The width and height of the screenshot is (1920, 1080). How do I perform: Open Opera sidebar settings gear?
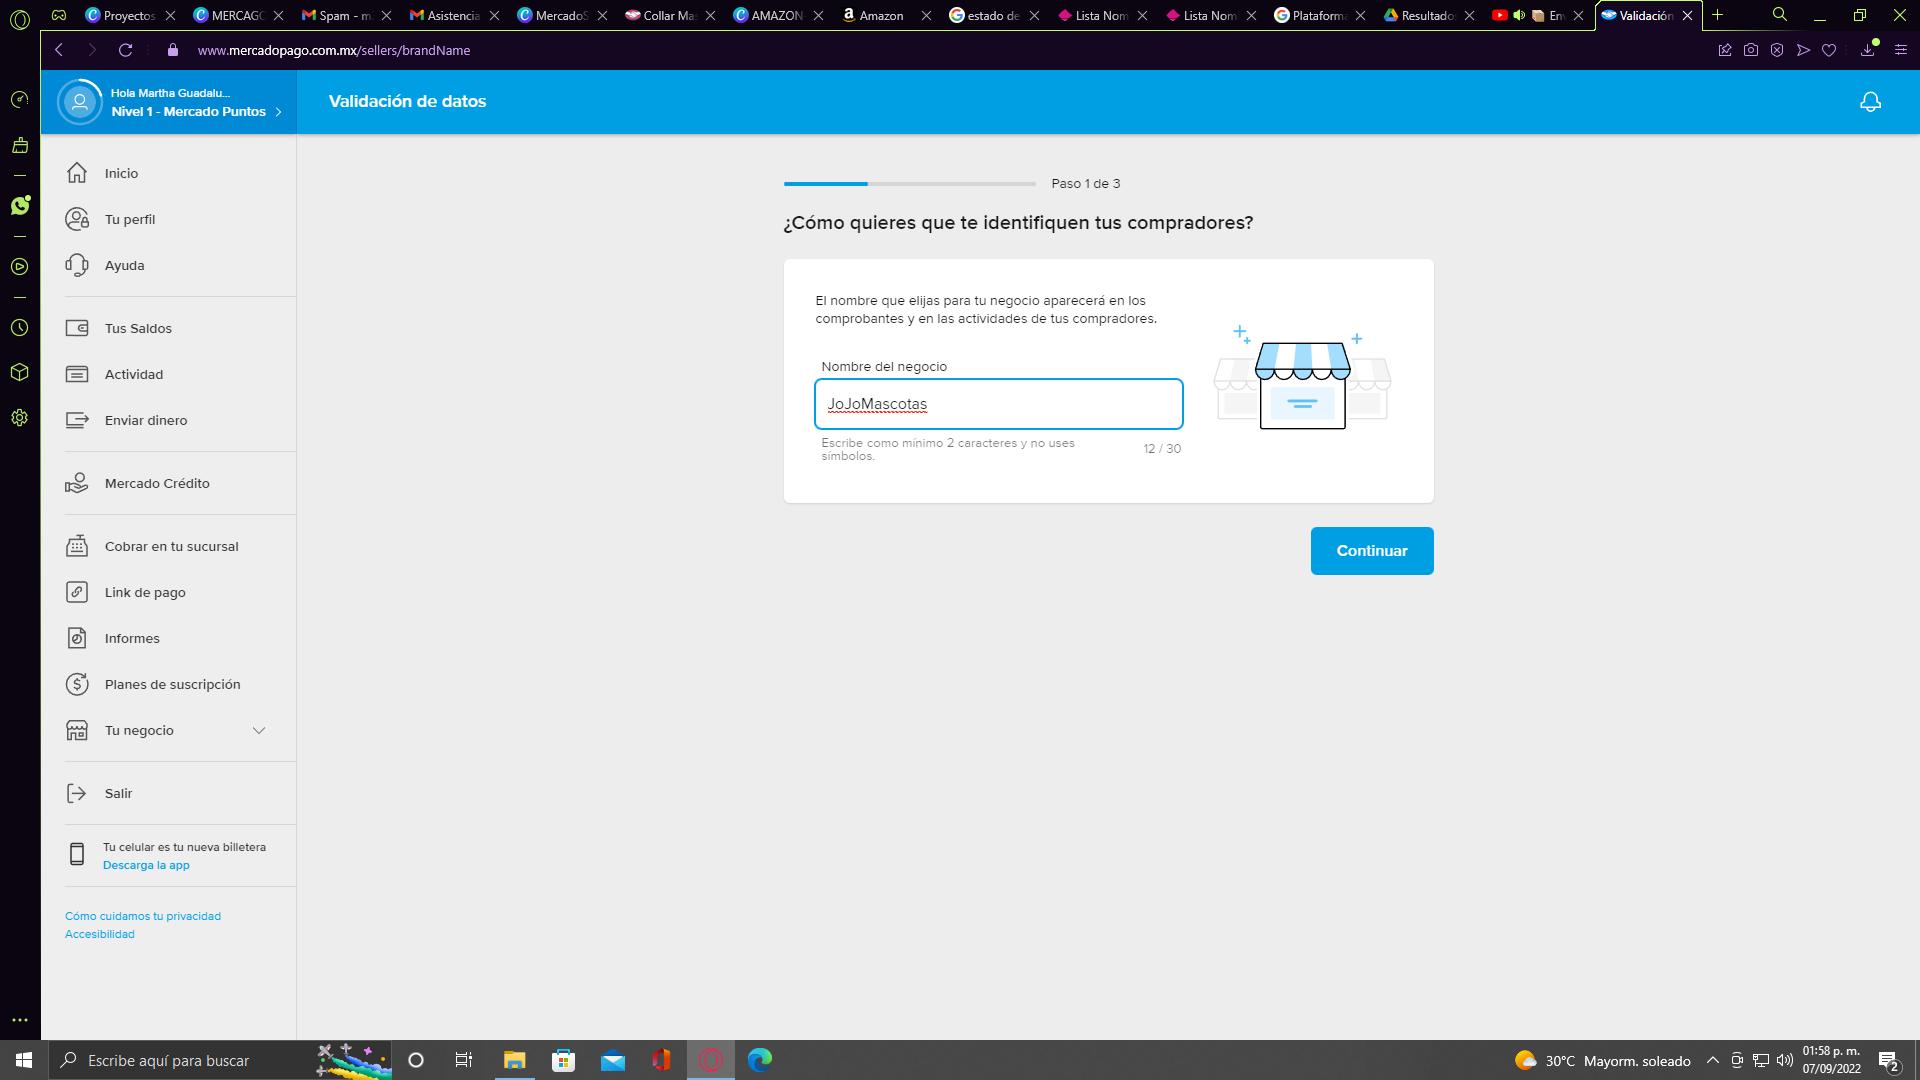(x=19, y=418)
